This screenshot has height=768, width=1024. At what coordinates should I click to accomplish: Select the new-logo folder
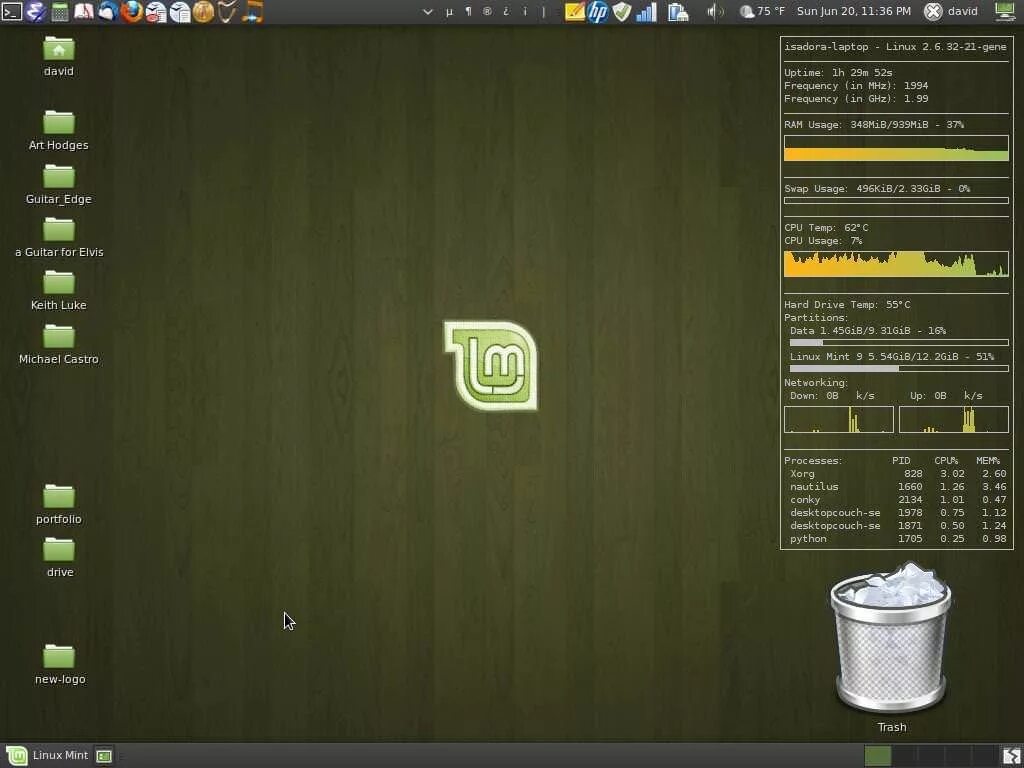pyautogui.click(x=59, y=664)
